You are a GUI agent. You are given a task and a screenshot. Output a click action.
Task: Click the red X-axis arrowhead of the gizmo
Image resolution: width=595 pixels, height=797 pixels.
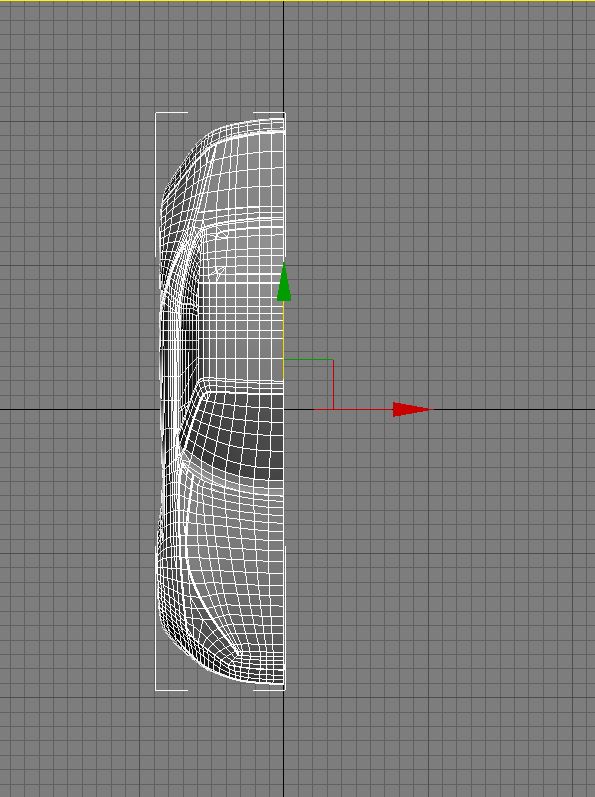410,409
